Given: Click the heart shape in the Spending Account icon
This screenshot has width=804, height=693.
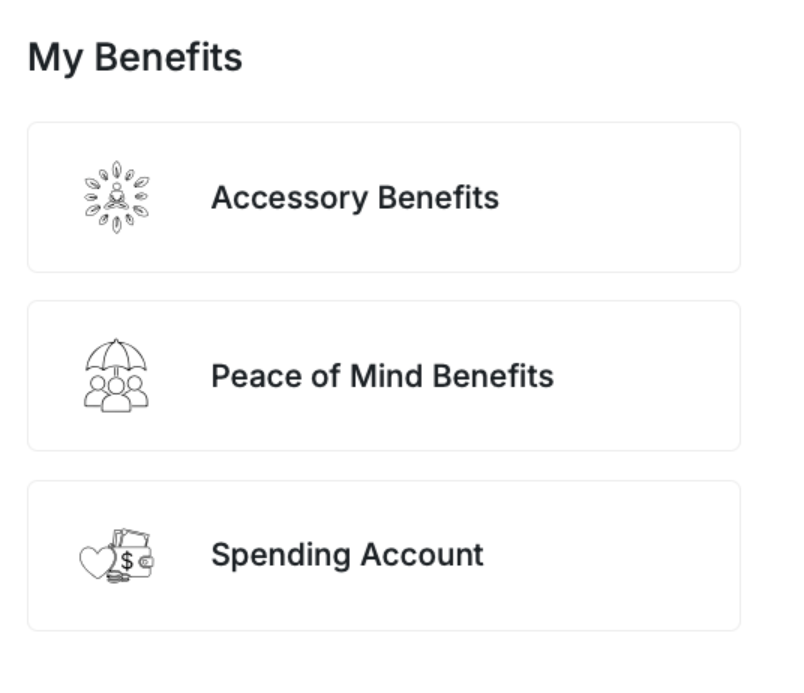Looking at the screenshot, I should point(96,562).
